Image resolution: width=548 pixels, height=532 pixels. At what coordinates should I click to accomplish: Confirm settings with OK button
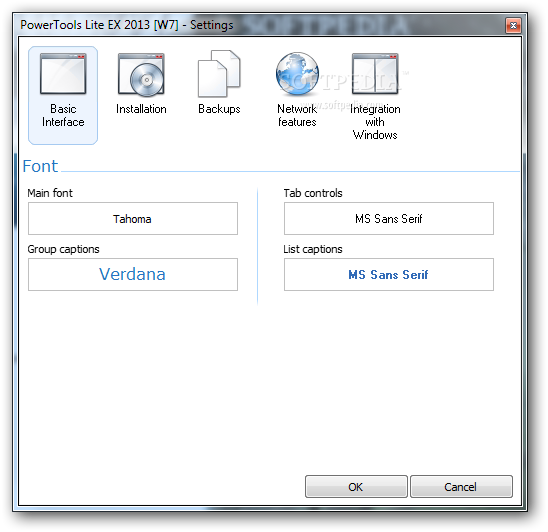pos(356,486)
